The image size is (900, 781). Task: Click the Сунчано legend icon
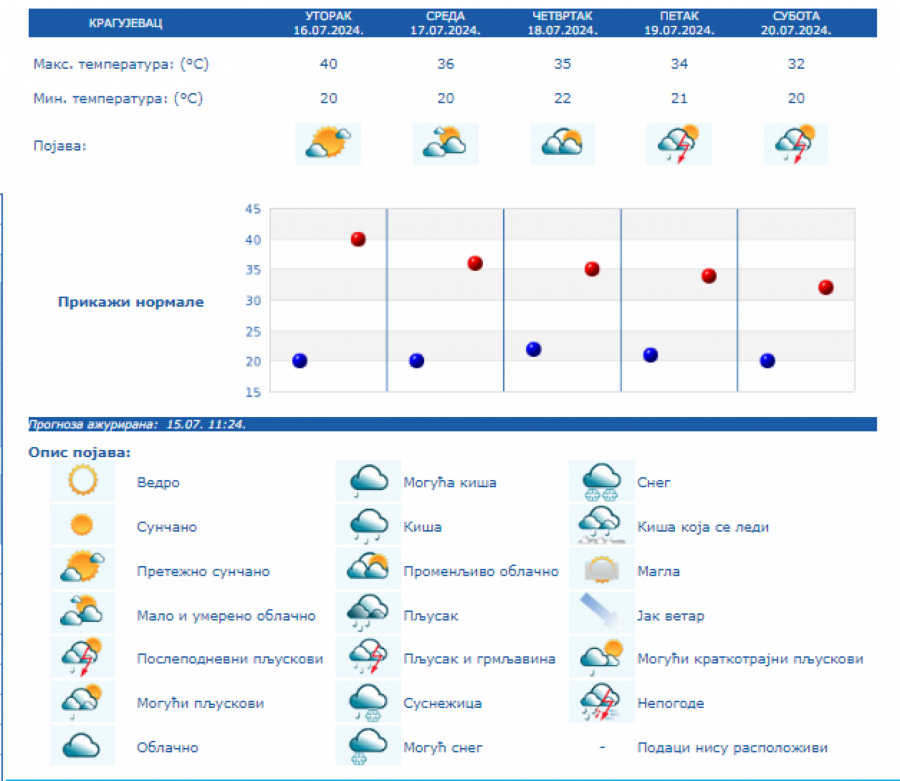pyautogui.click(x=83, y=525)
